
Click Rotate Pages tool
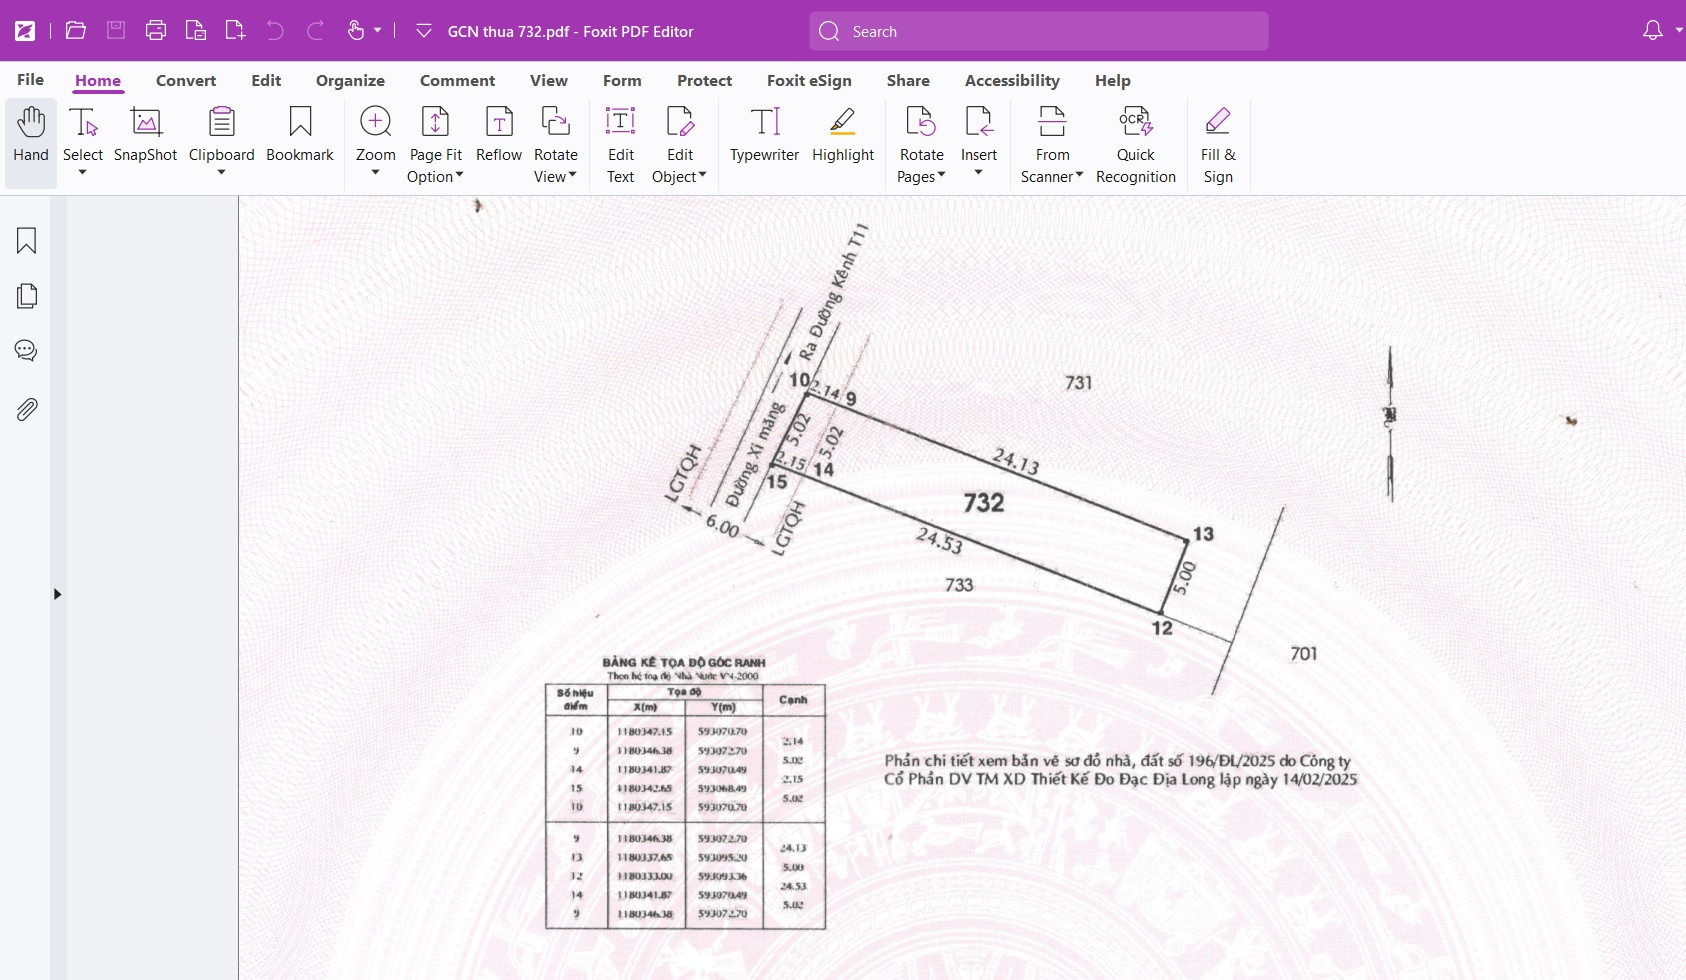(921, 145)
